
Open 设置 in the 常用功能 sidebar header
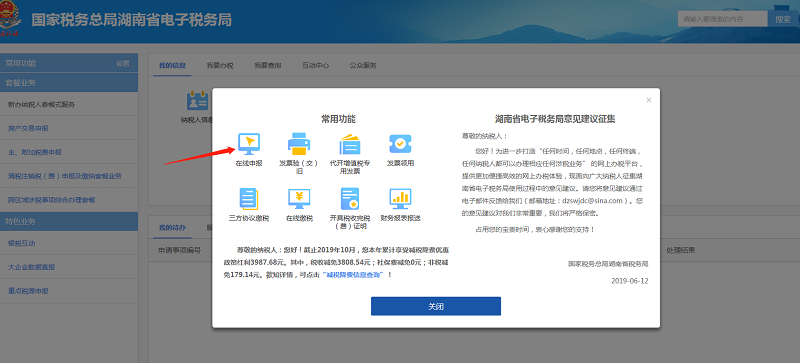[x=122, y=63]
